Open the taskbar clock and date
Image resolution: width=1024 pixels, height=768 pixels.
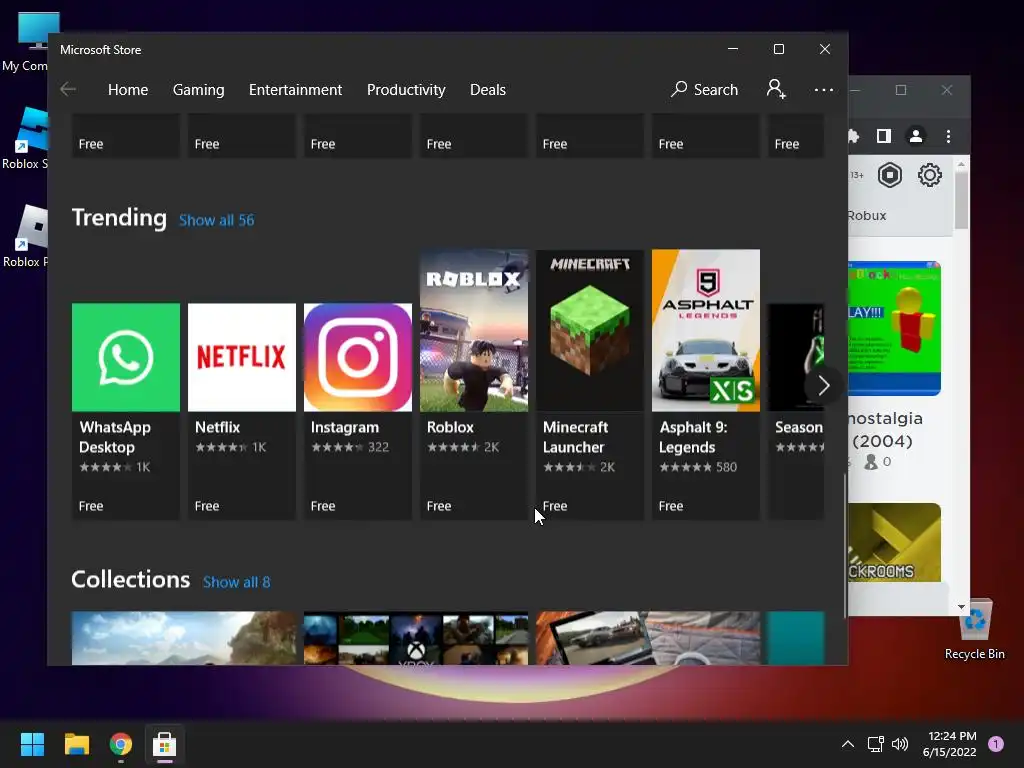950,744
